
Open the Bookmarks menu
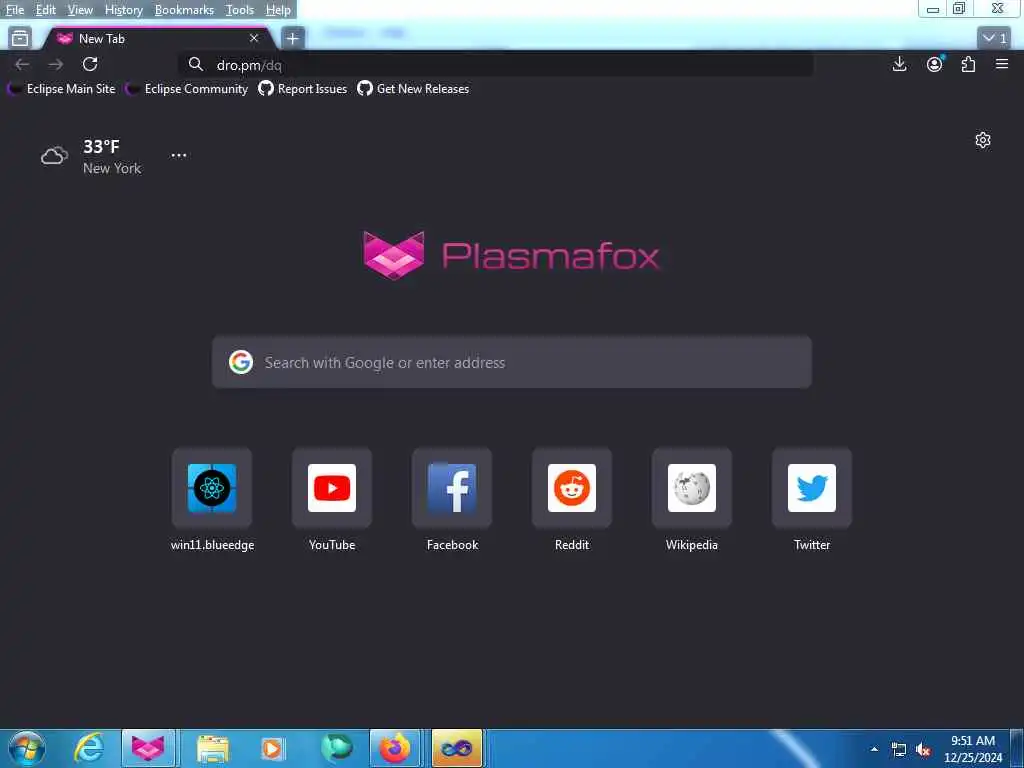184,10
